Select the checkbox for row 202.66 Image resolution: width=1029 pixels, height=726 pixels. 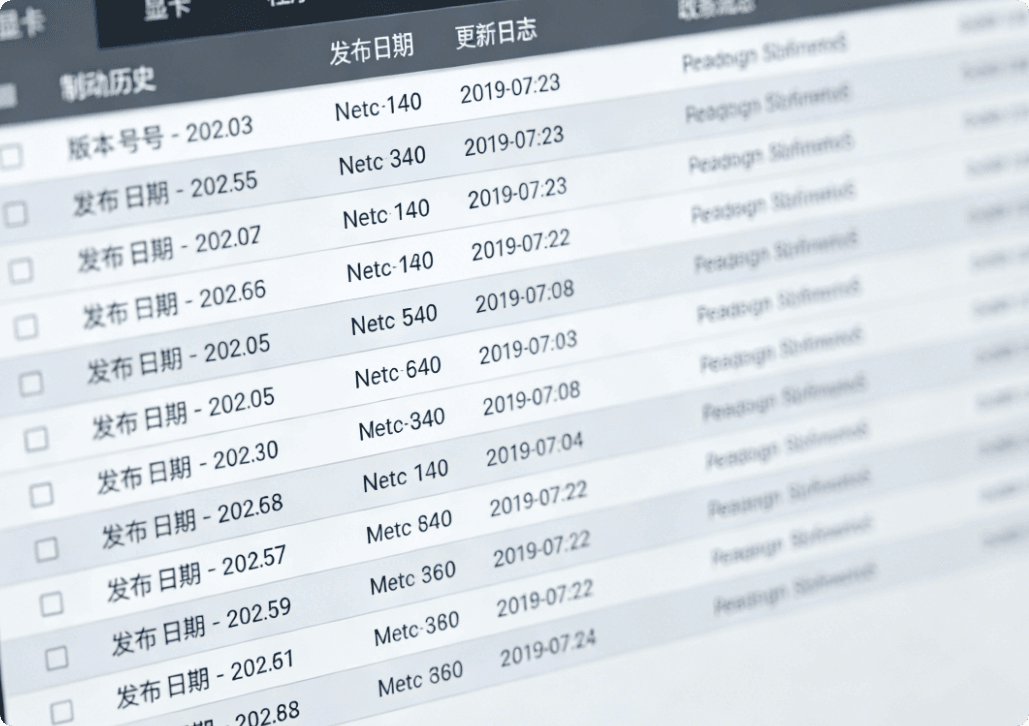(x=27, y=327)
